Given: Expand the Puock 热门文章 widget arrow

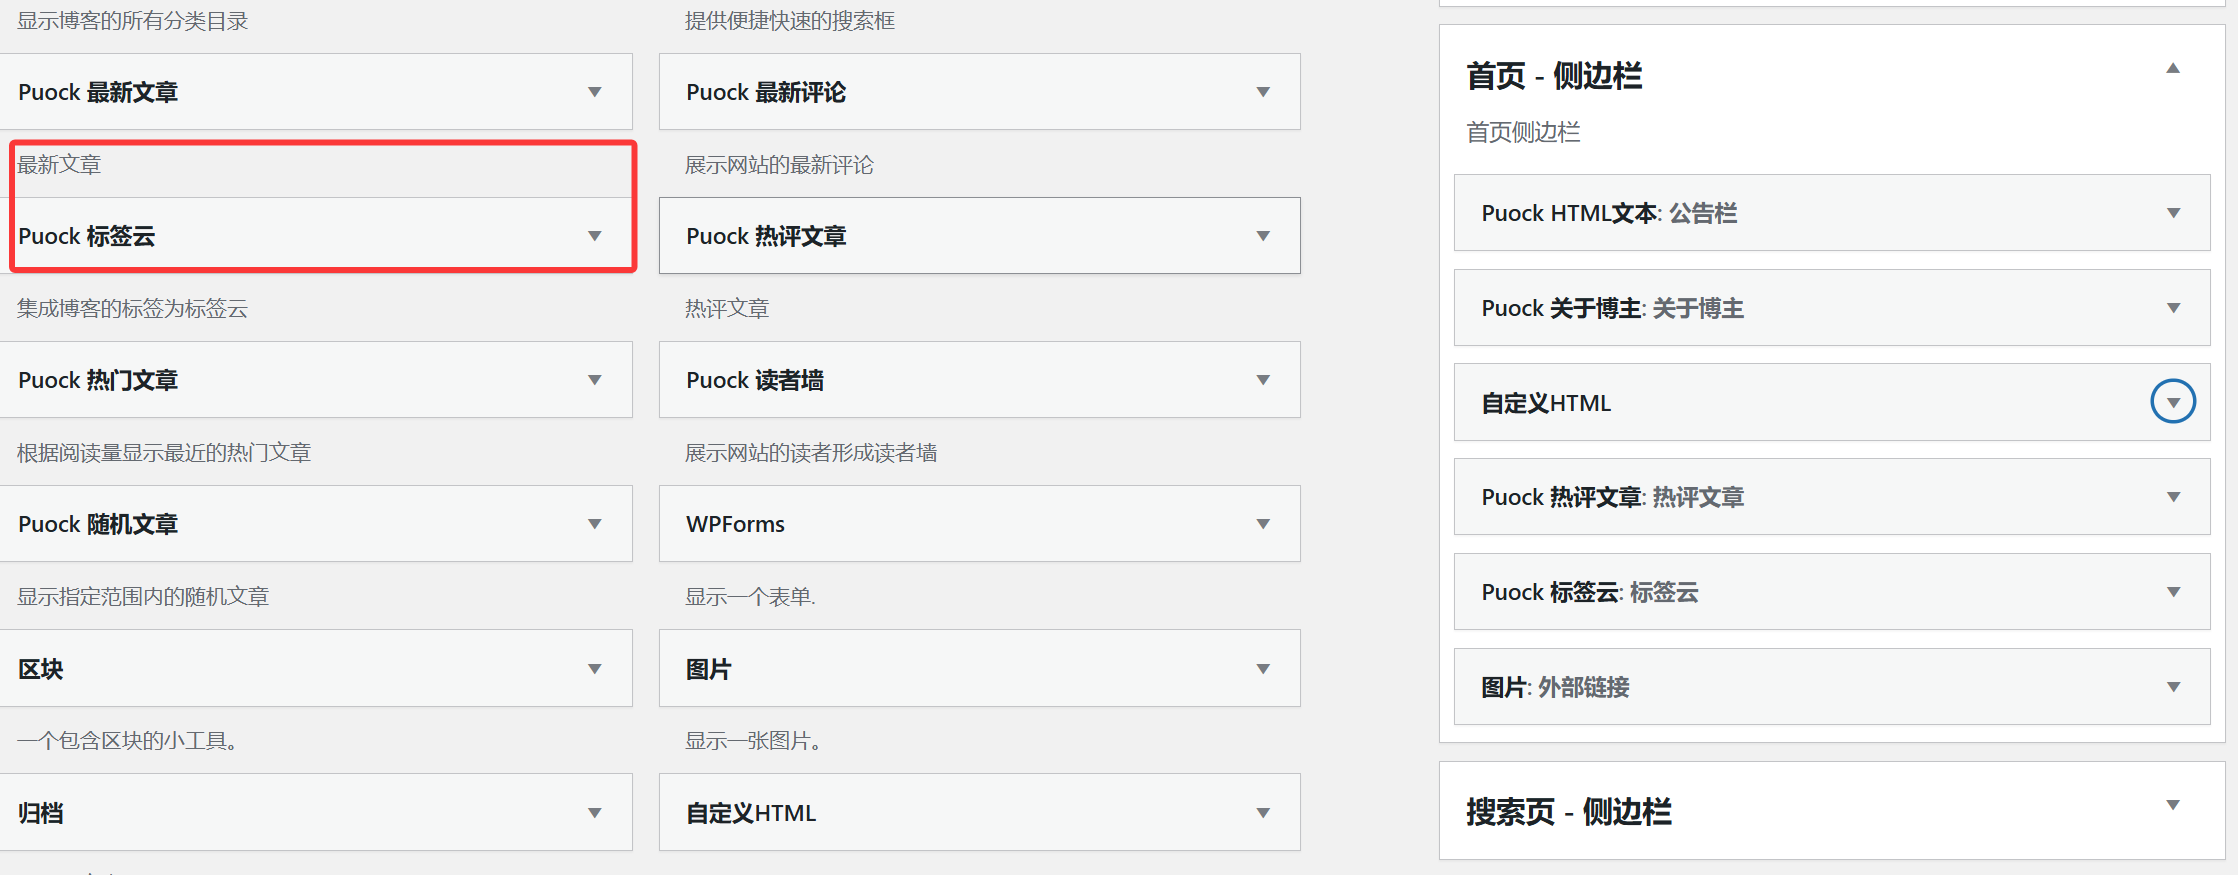Looking at the screenshot, I should coord(595,380).
